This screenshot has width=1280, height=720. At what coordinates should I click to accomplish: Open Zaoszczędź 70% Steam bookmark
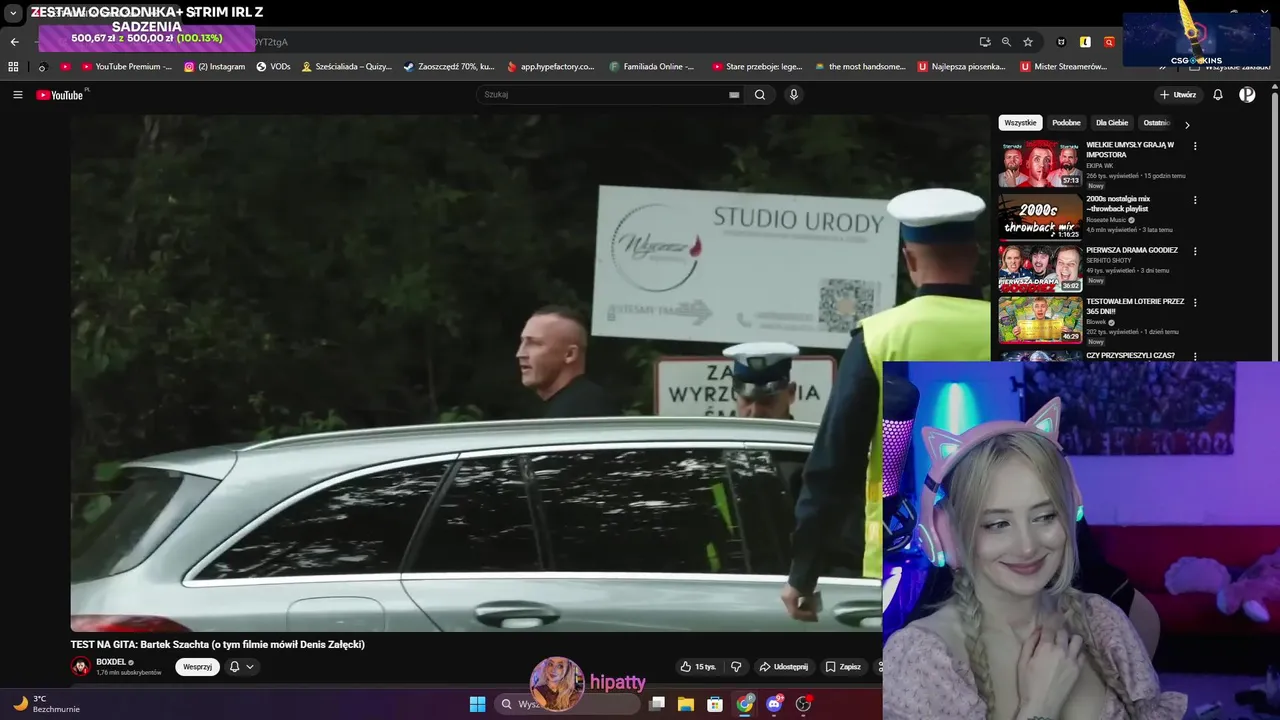(x=449, y=67)
